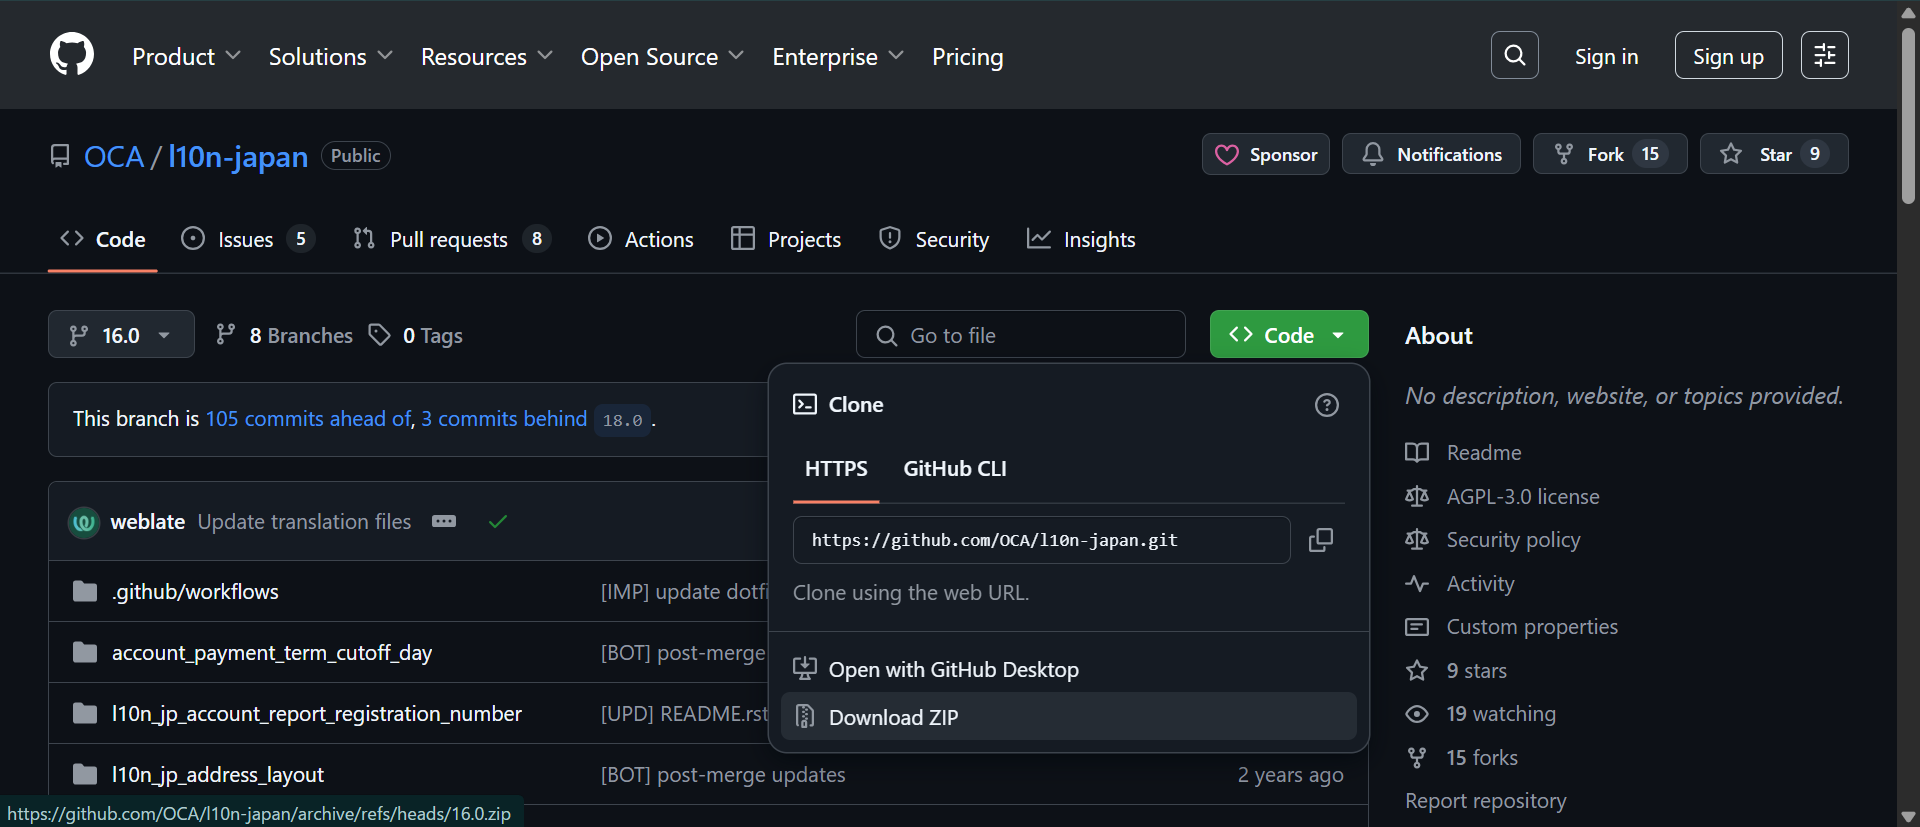This screenshot has width=1920, height=827.
Task: Open the 16.0 branch selector
Action: coord(121,335)
